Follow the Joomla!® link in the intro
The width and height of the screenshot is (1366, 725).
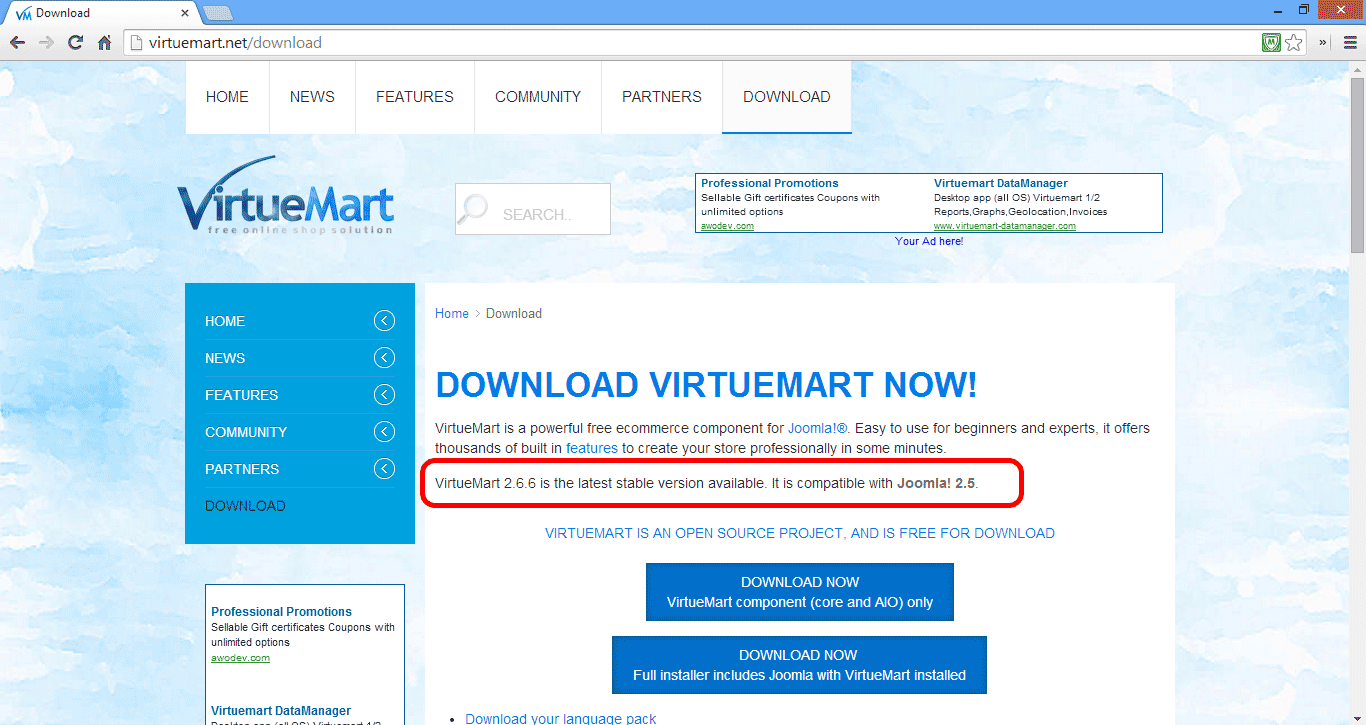pyautogui.click(x=818, y=428)
